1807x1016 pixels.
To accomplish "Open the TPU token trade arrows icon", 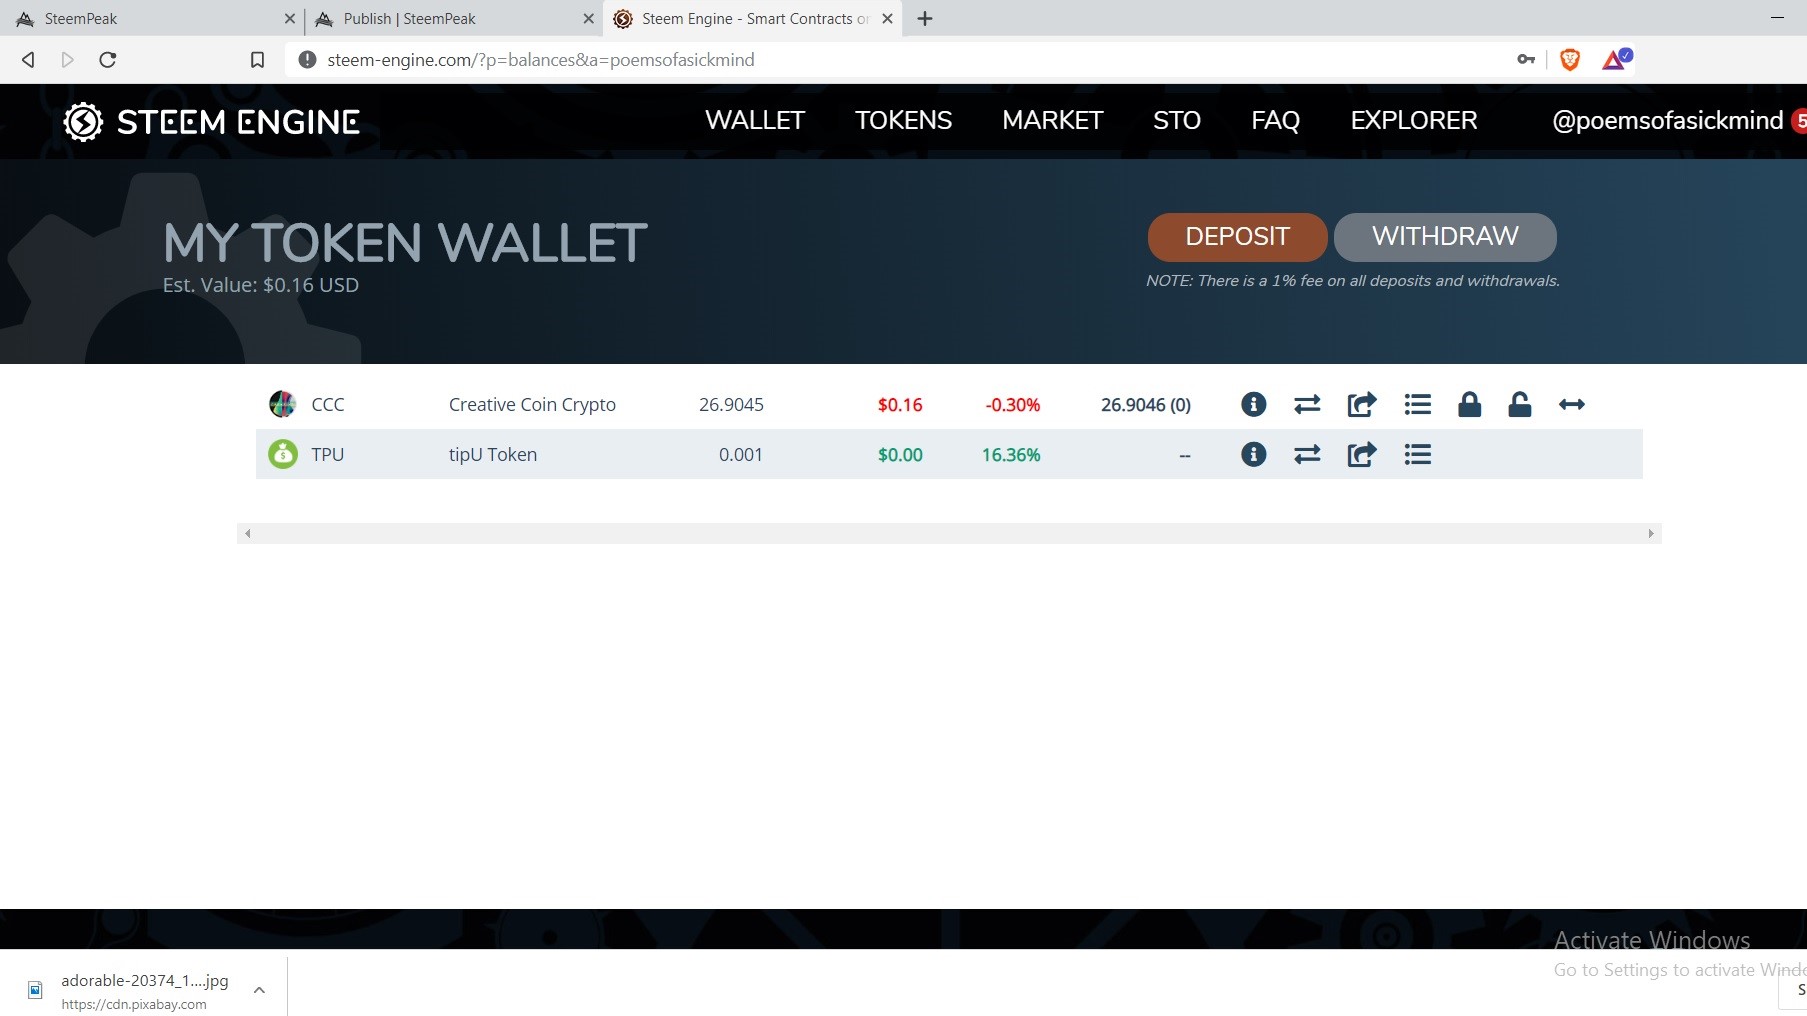I will pyautogui.click(x=1307, y=454).
